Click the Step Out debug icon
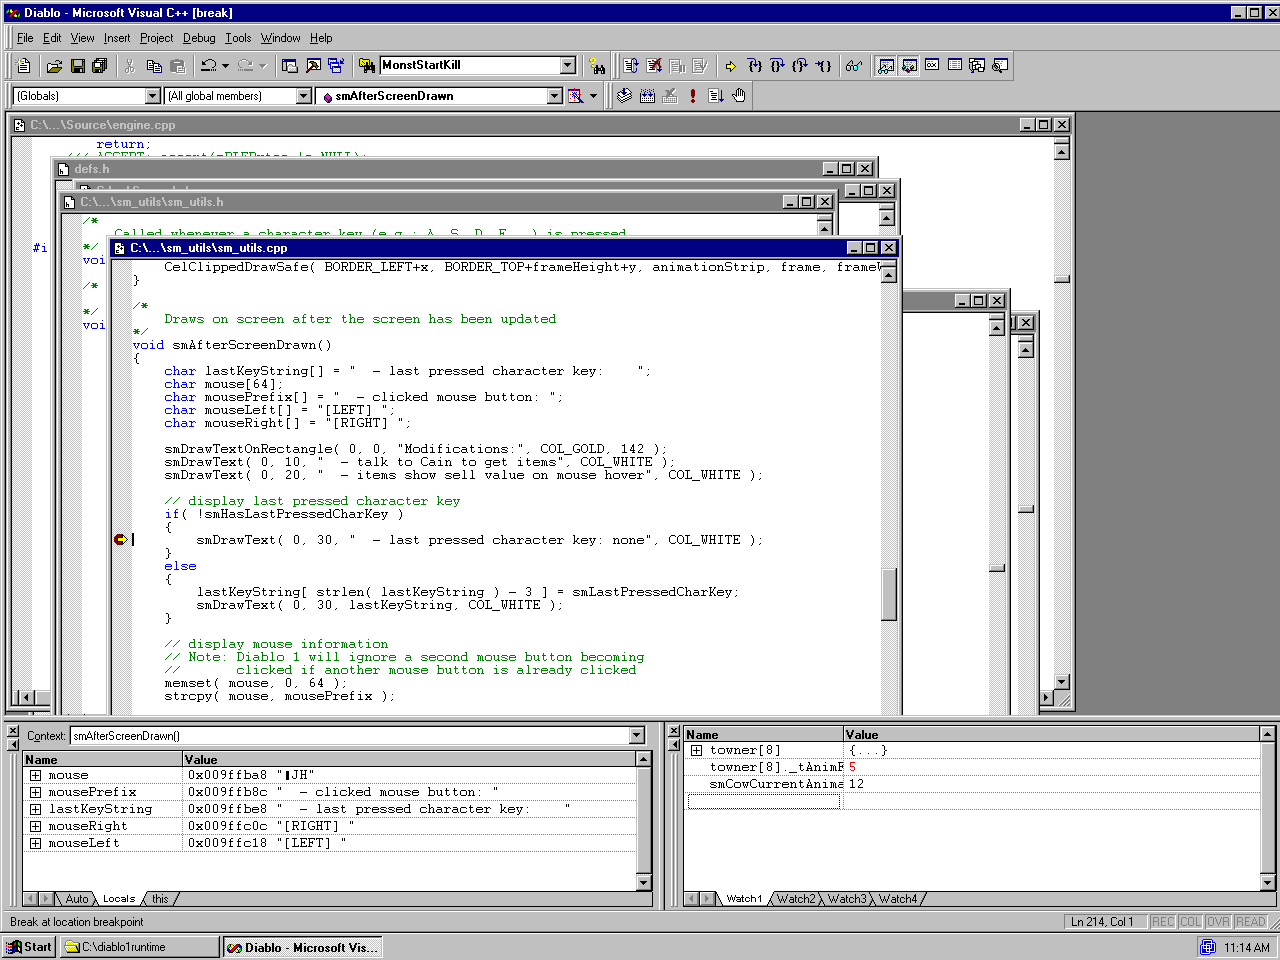The height and width of the screenshot is (960, 1280). [x=800, y=66]
